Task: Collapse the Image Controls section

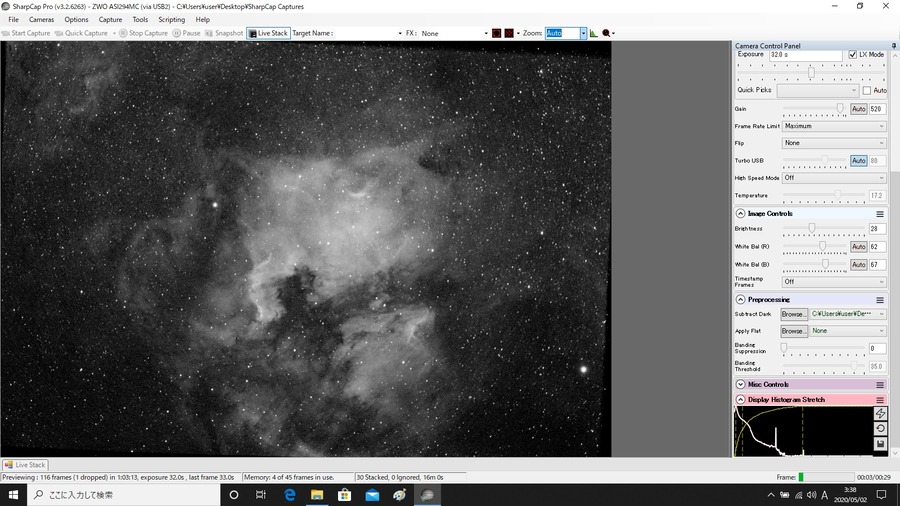Action: point(740,213)
